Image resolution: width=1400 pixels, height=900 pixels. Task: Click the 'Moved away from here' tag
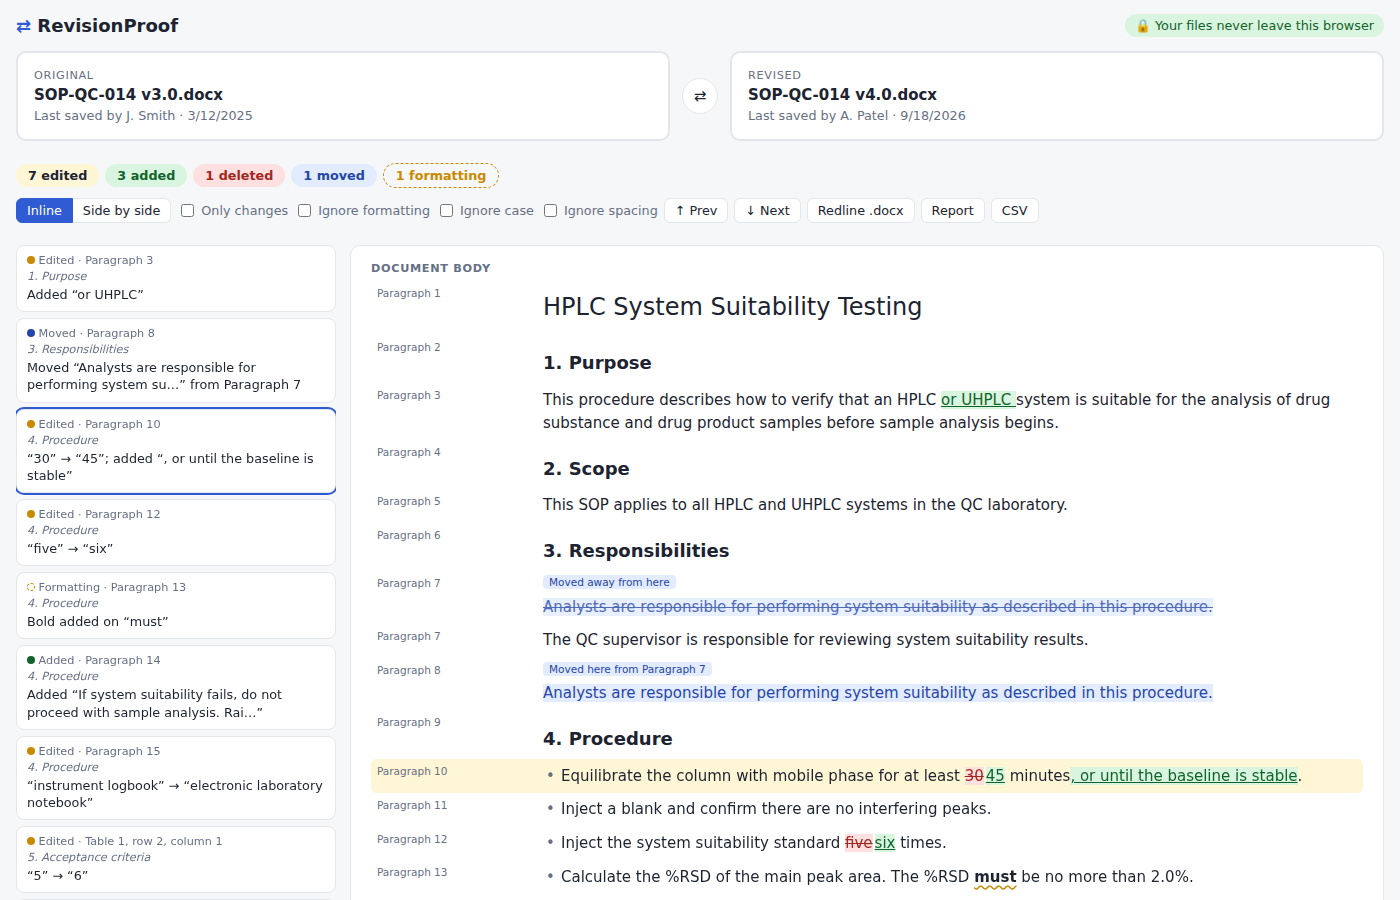coord(609,582)
